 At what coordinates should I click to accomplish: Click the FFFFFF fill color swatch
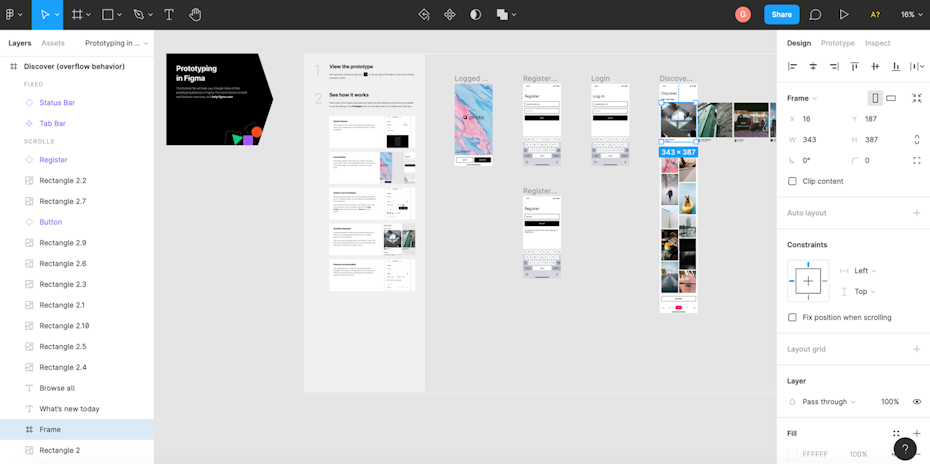(x=793, y=454)
